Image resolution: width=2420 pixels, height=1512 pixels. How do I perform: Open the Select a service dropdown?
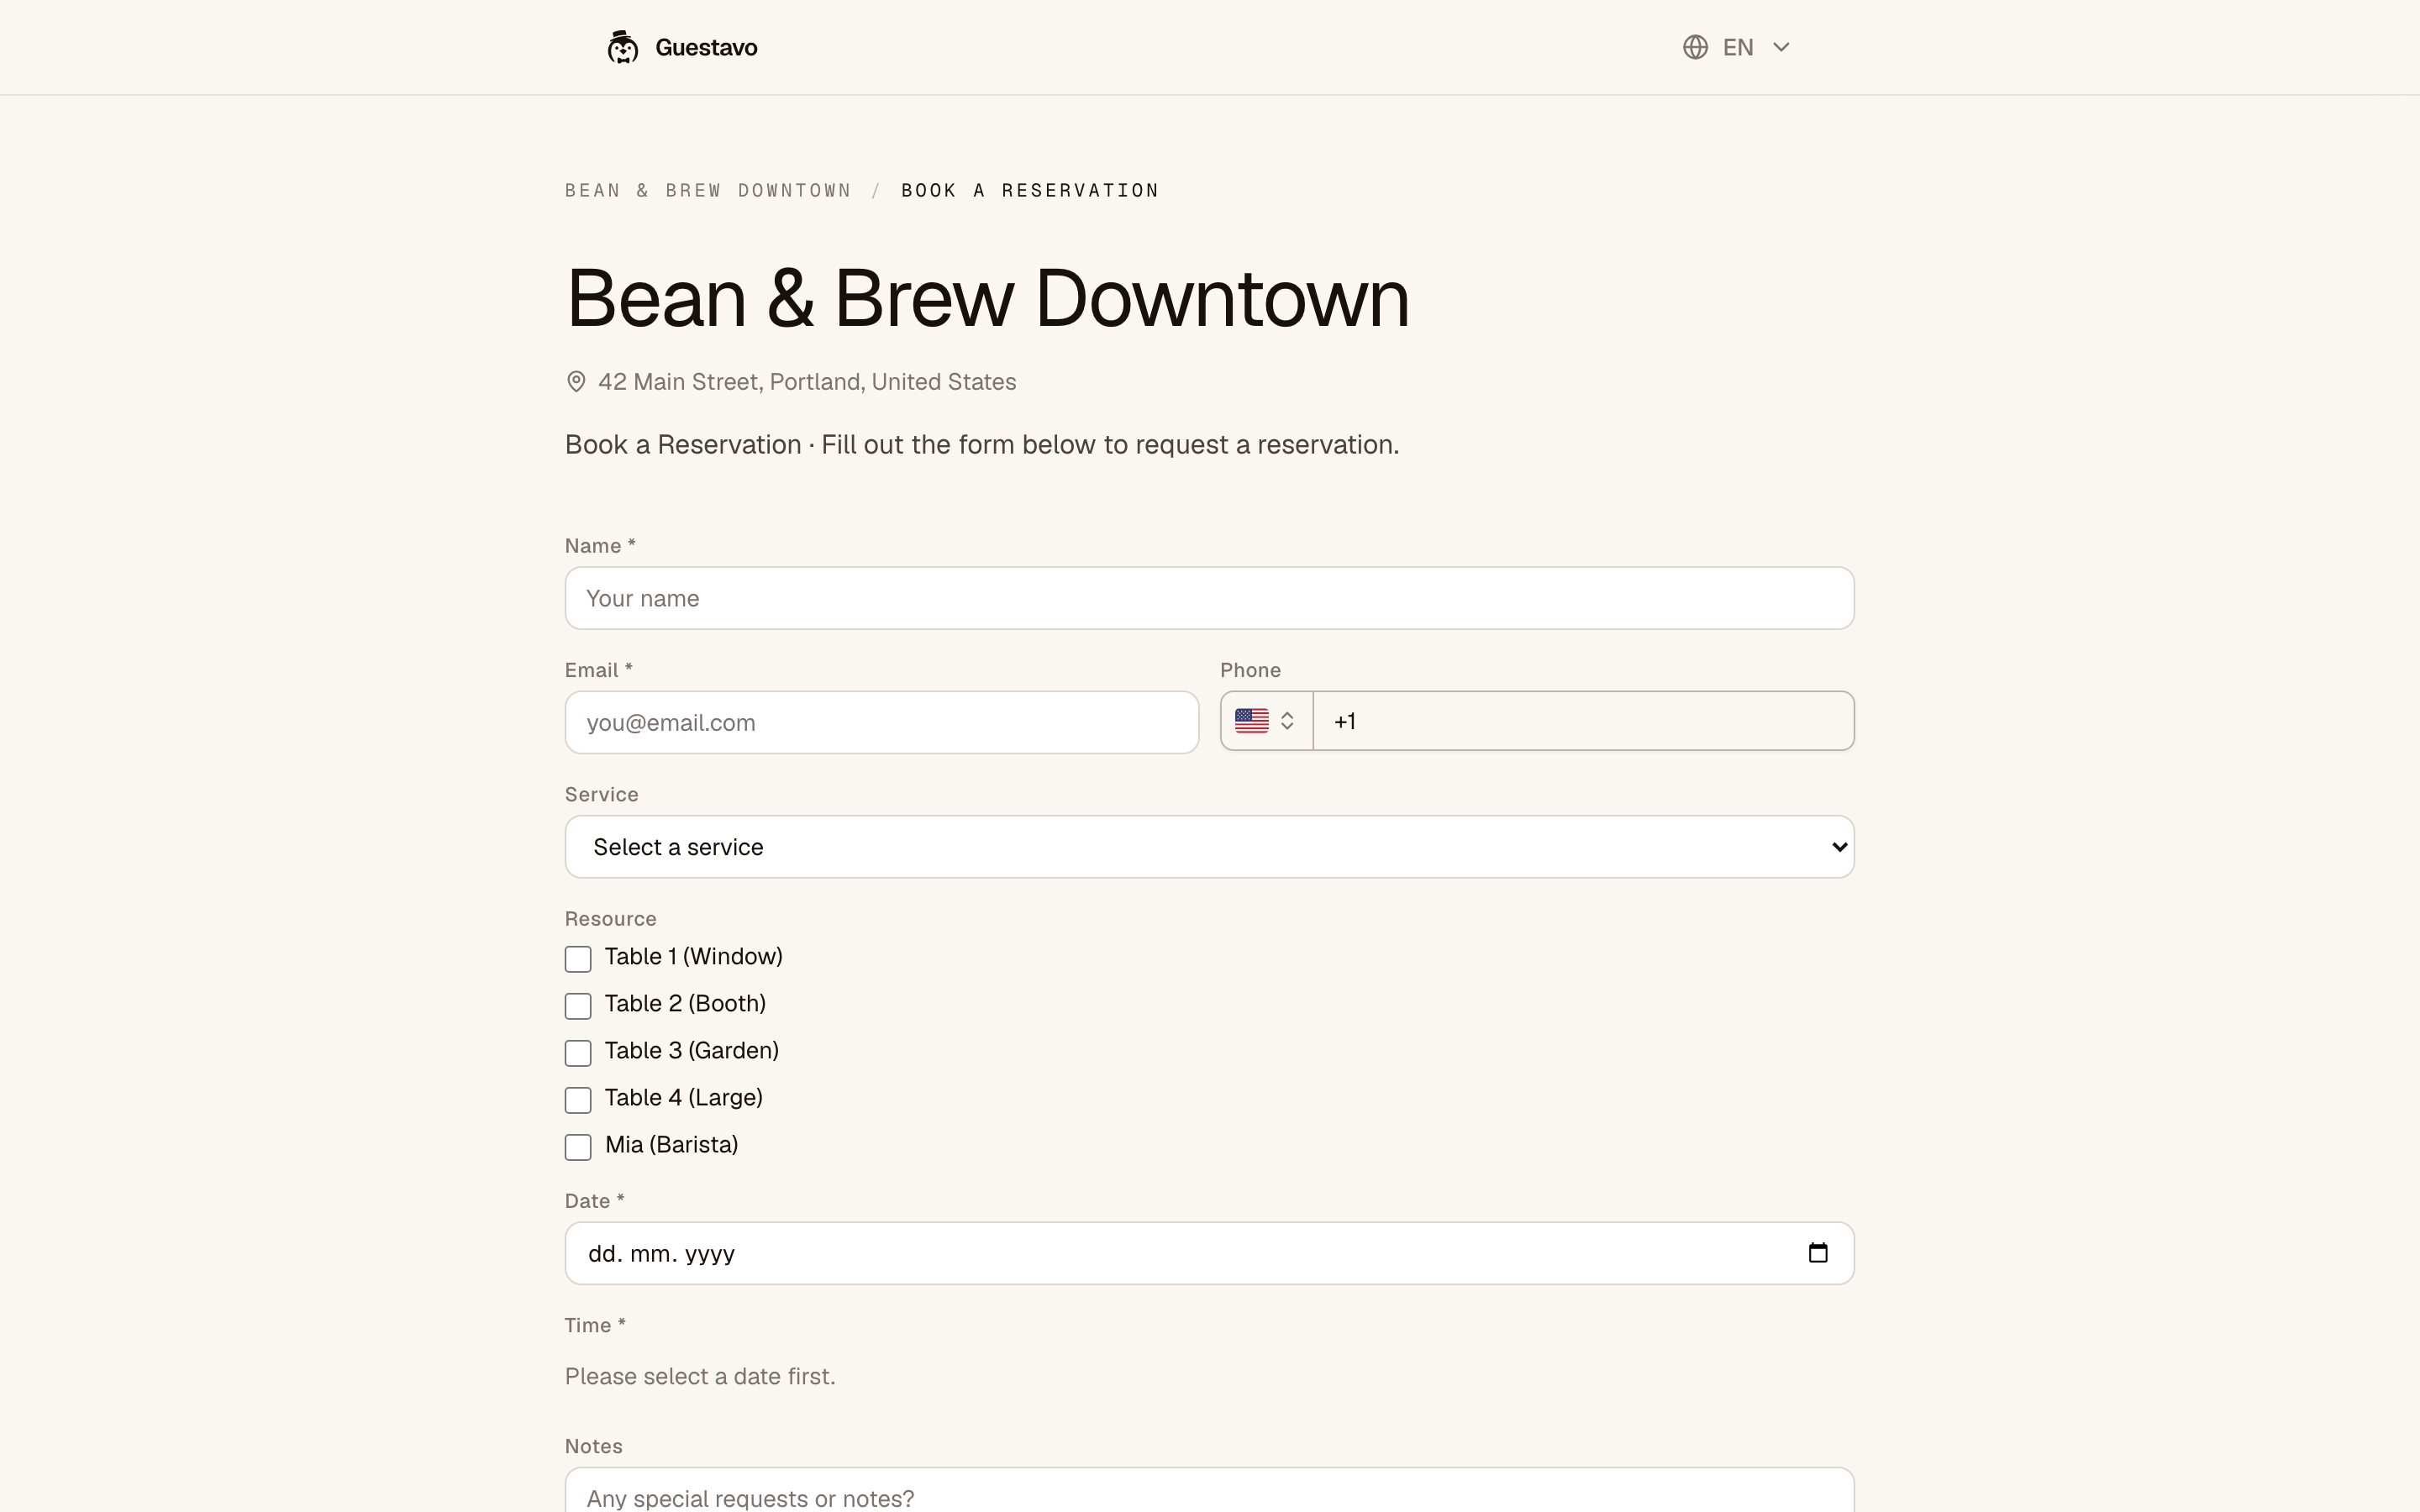coord(1210,847)
